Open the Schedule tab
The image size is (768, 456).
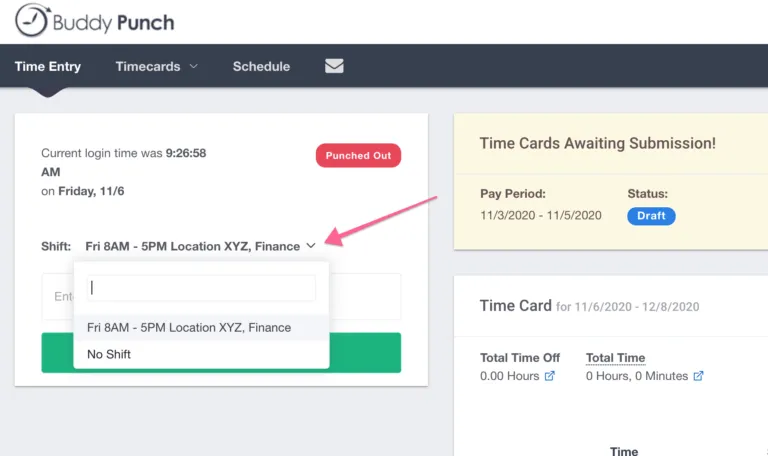click(x=261, y=66)
